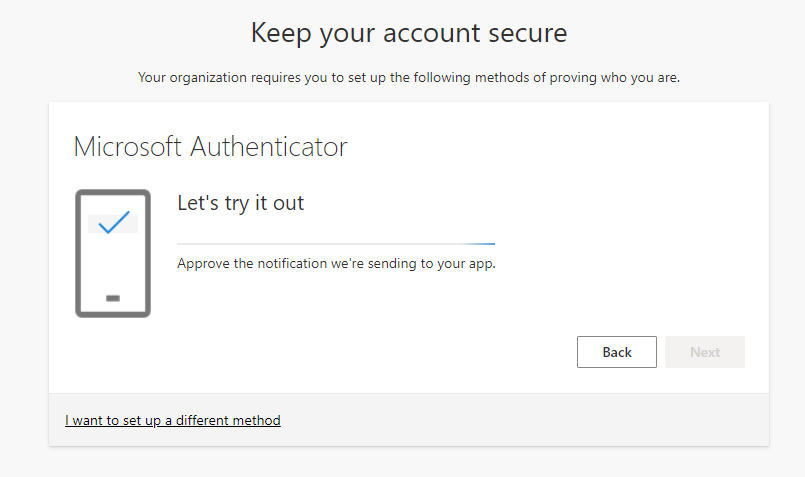Select the 'Microsoft Authenticator' title
Image resolution: width=805 pixels, height=477 pixels.
click(x=210, y=147)
